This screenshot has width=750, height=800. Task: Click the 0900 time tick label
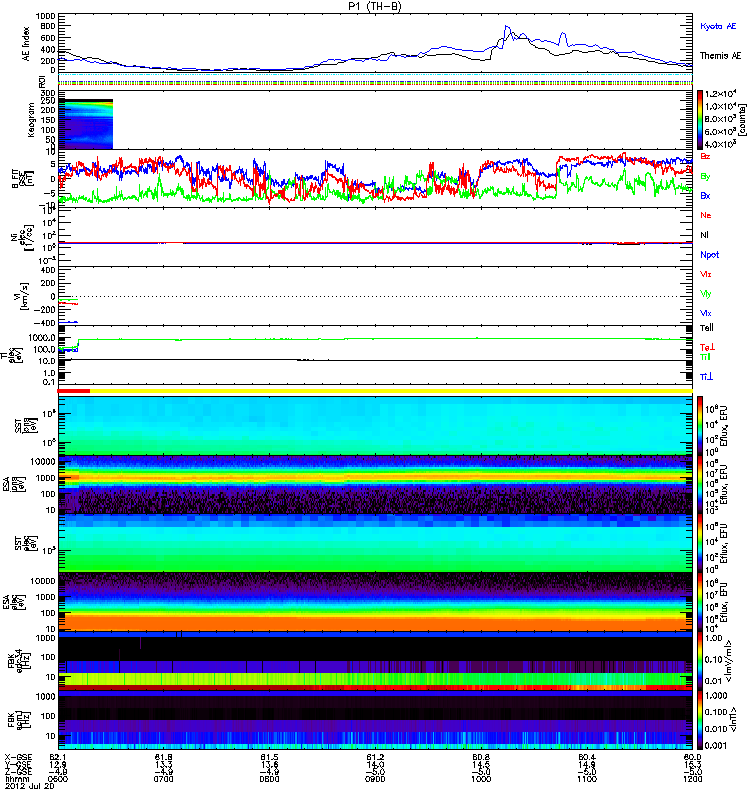tap(375, 779)
